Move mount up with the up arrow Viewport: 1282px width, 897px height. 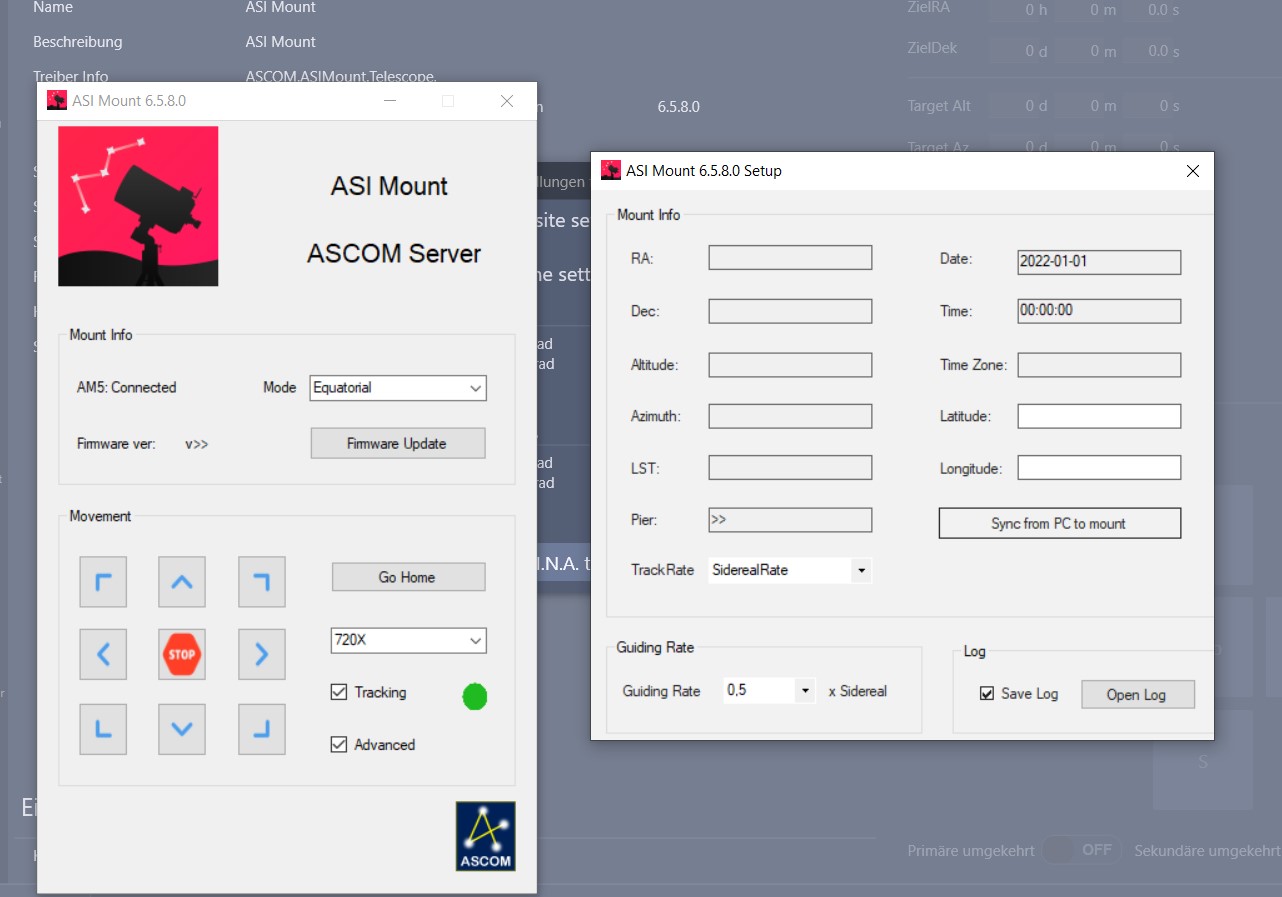tap(182, 582)
